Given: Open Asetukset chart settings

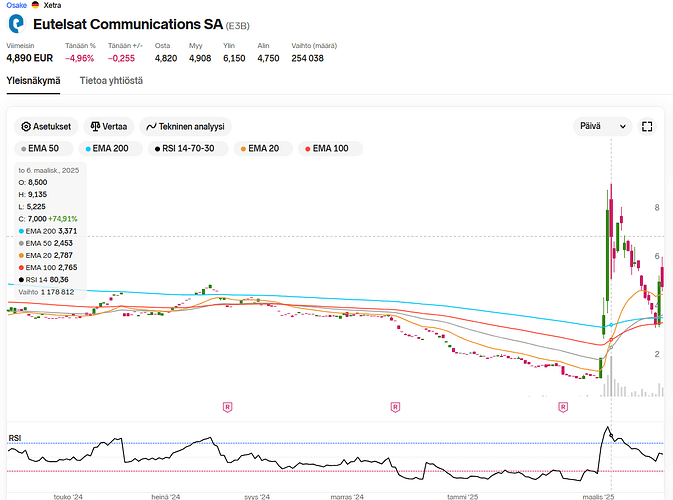Looking at the screenshot, I should 46,127.
